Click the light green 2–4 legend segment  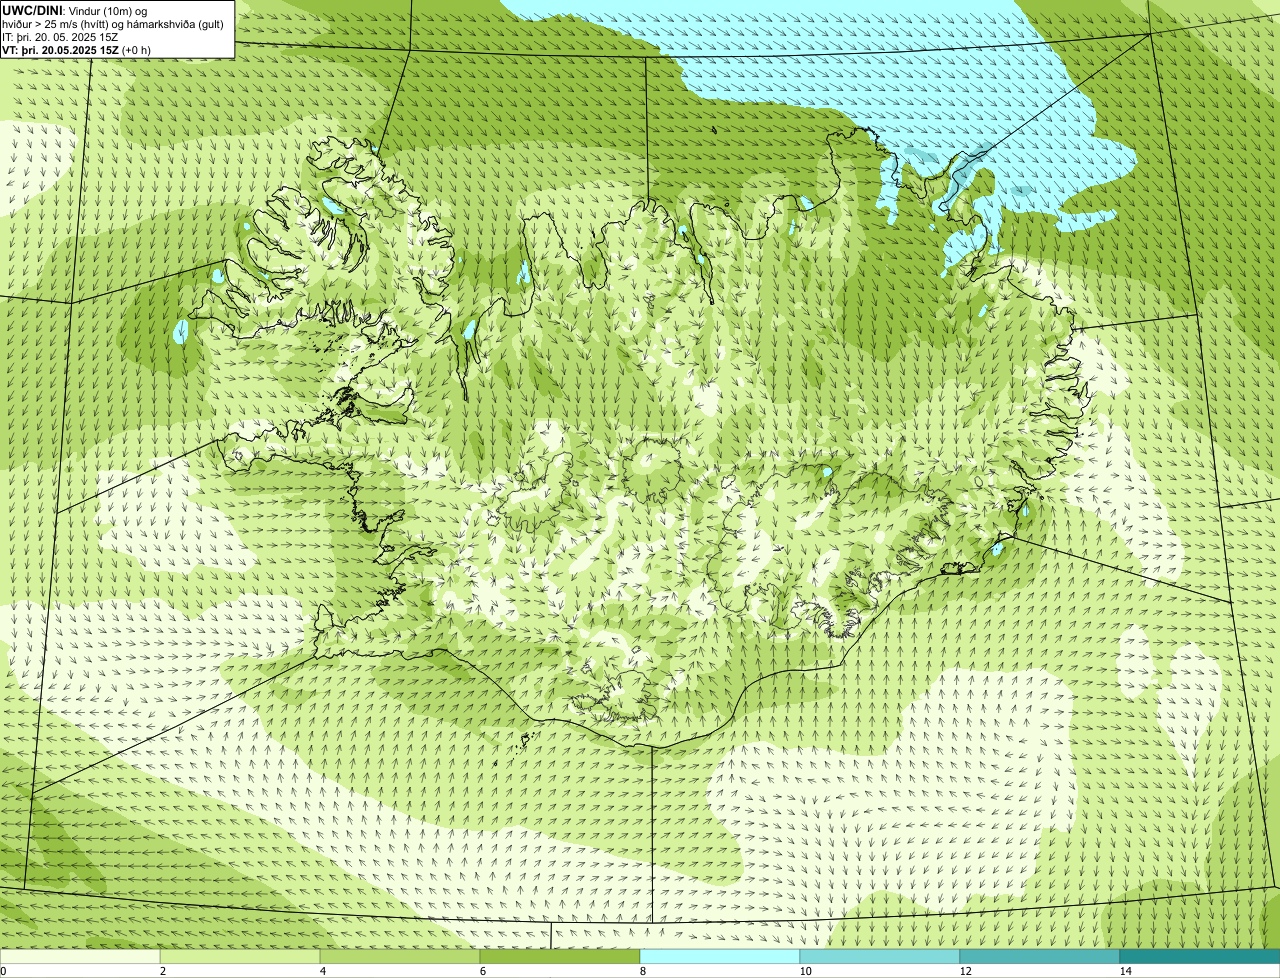(x=240, y=957)
